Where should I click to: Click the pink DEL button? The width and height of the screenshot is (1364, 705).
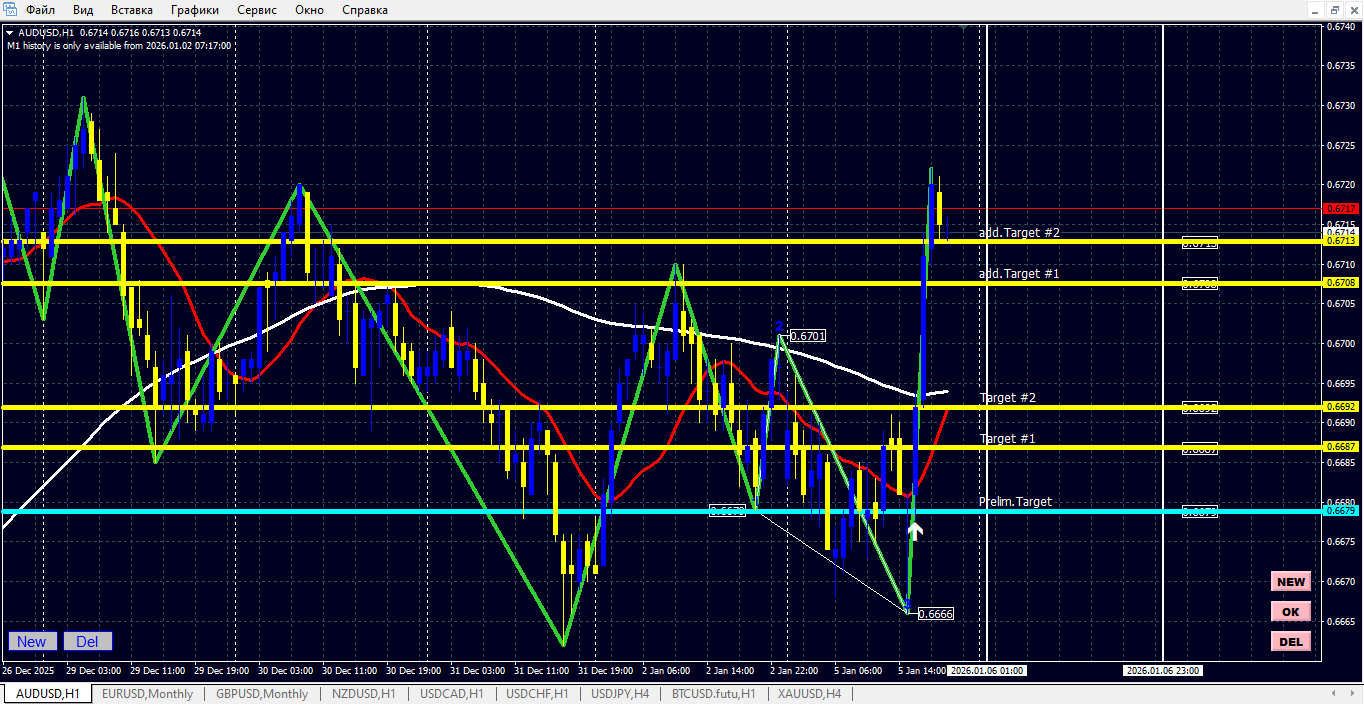click(1291, 641)
